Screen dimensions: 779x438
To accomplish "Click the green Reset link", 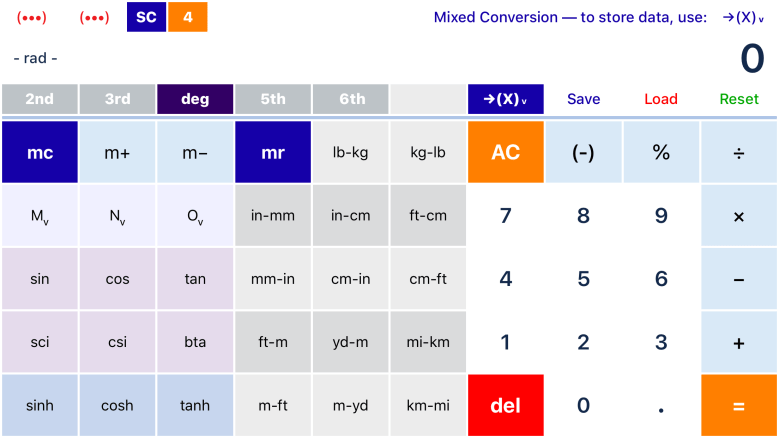I will 739,99.
